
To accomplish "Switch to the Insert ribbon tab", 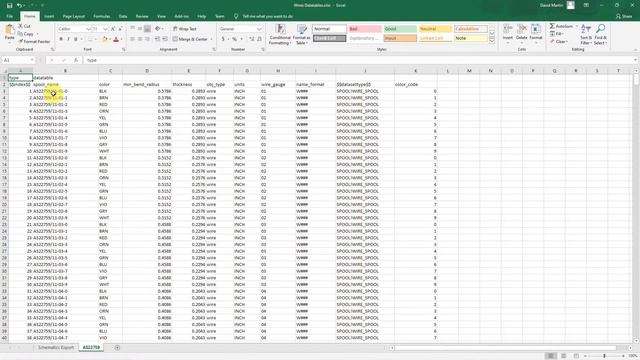I will (49, 16).
